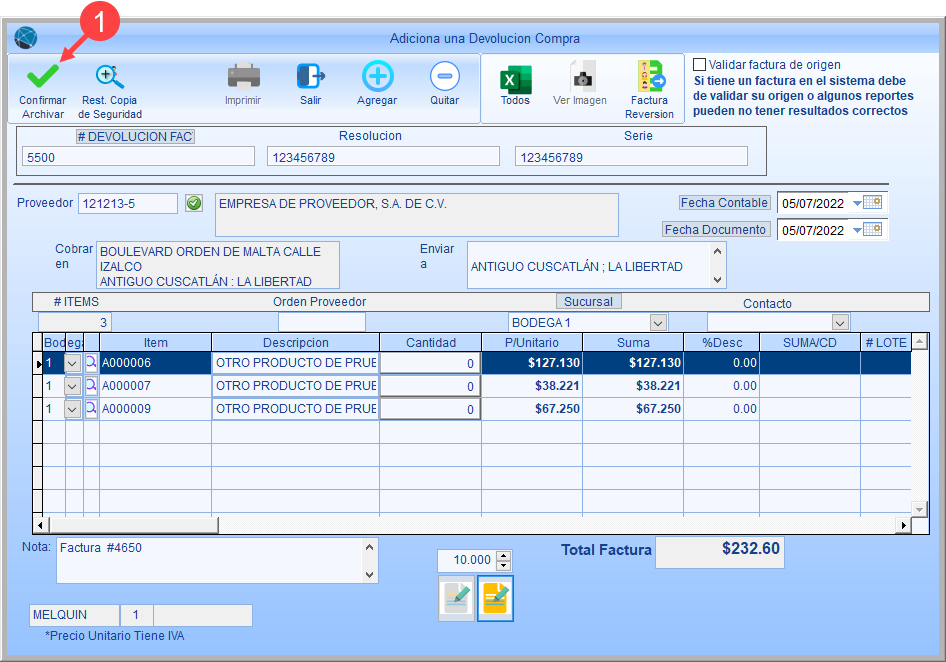Open bodega dropdown in A000007 row
The height and width of the screenshot is (662, 946).
pos(72,386)
